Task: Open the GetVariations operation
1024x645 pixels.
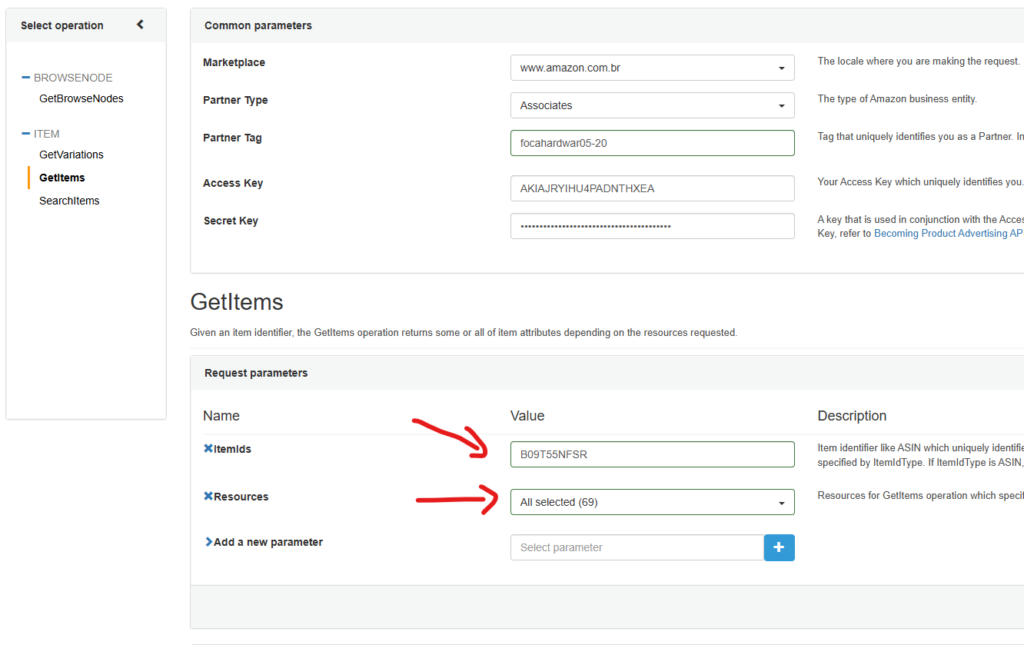Action: tap(71, 155)
